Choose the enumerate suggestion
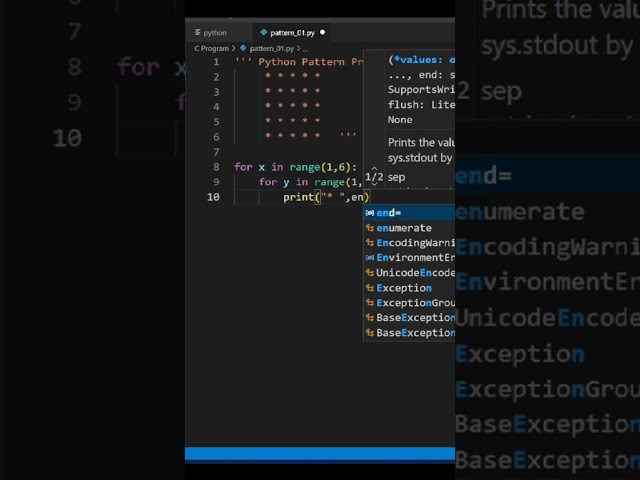 [x=409, y=228]
